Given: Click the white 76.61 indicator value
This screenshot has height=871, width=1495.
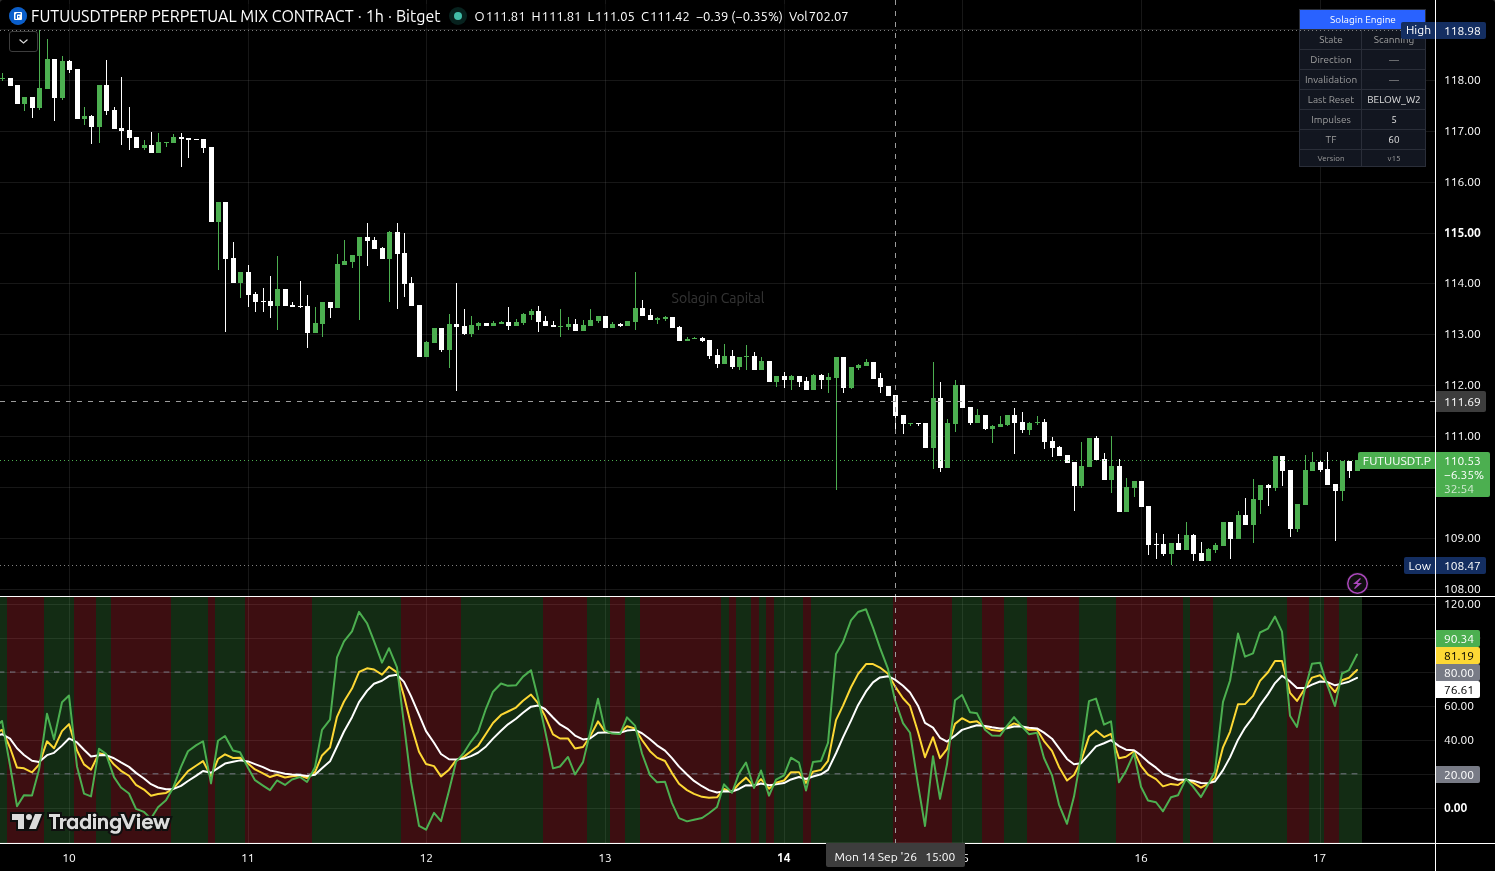Looking at the screenshot, I should (x=1459, y=690).
